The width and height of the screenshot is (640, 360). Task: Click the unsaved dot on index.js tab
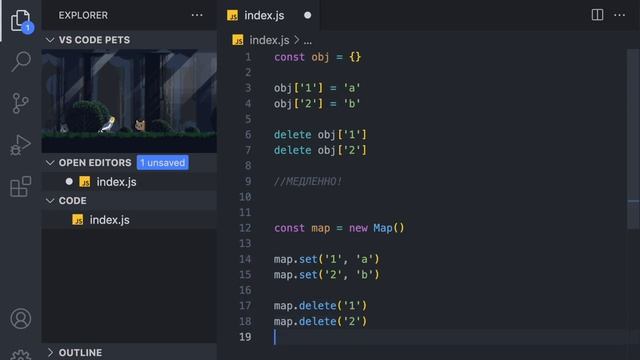point(307,15)
